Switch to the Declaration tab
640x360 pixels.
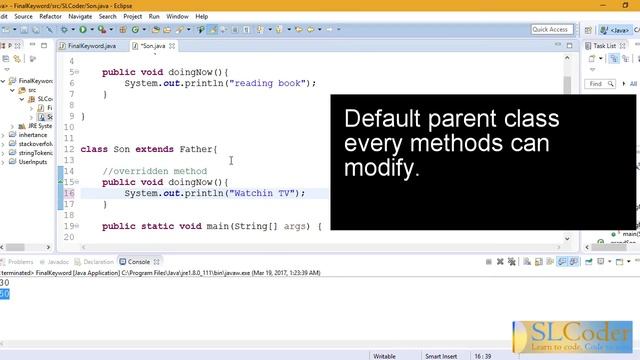98,262
